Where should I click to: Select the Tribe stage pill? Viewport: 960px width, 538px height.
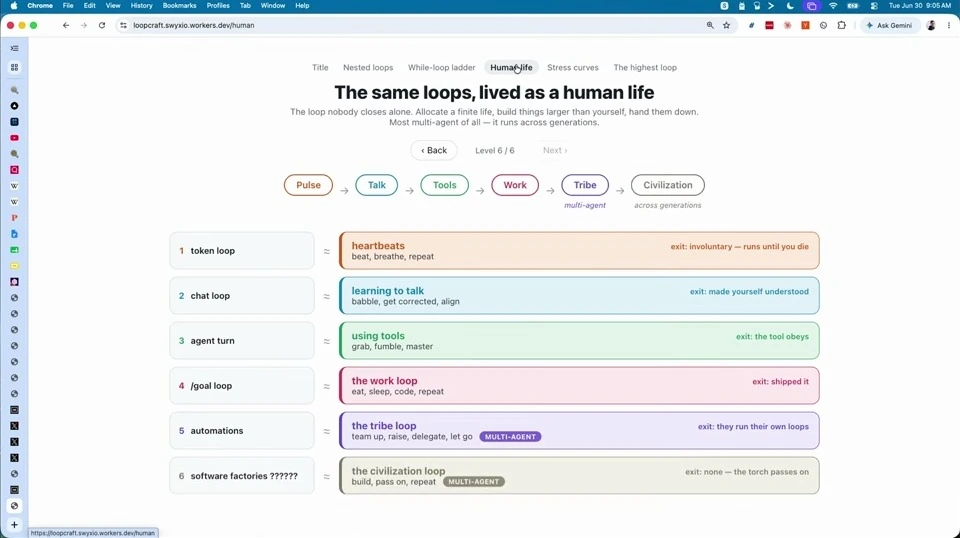click(x=585, y=185)
